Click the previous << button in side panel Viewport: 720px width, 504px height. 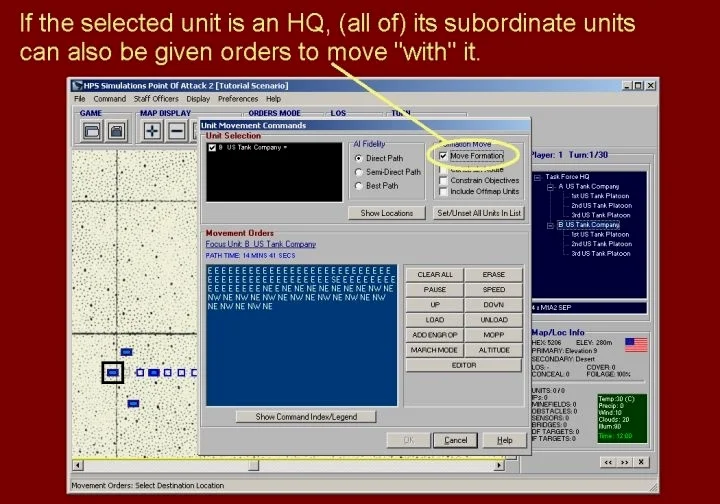pyautogui.click(x=608, y=462)
